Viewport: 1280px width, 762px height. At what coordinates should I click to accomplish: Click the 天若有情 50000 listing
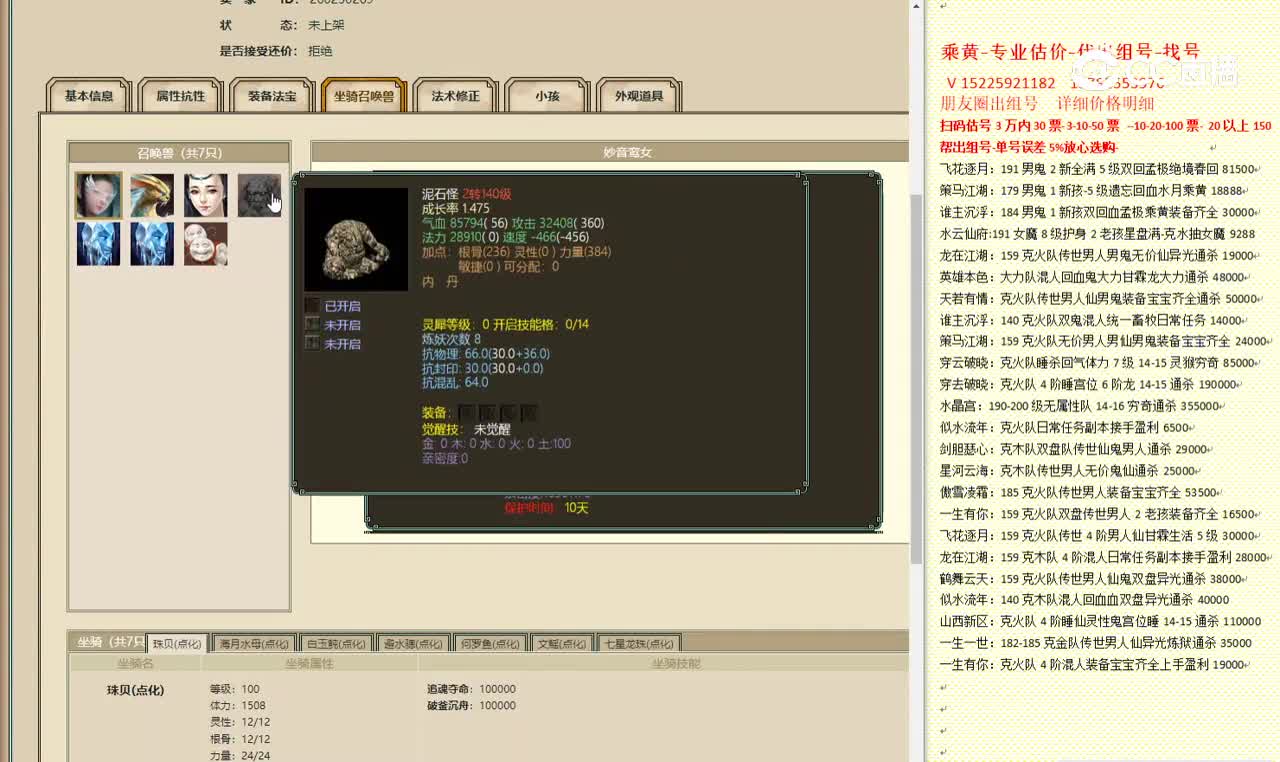click(1101, 299)
